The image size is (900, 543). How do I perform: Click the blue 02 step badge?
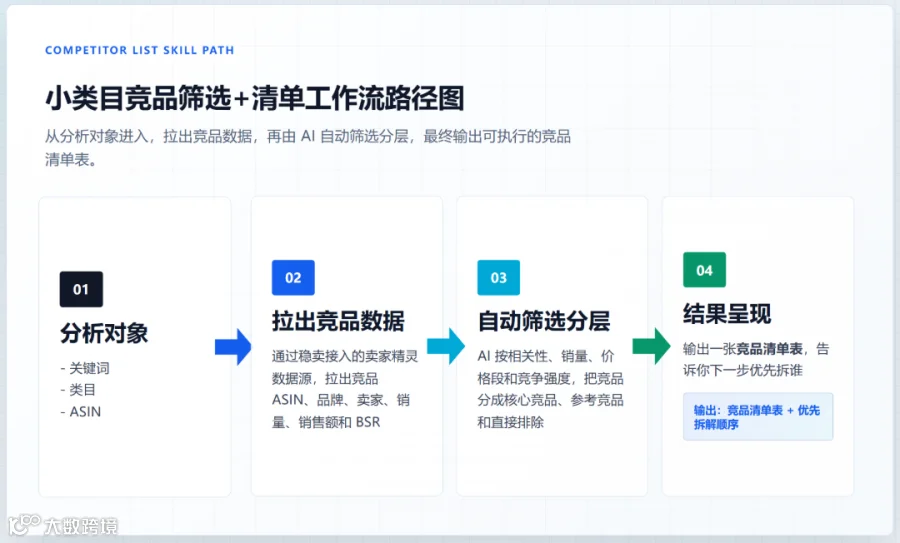(293, 278)
